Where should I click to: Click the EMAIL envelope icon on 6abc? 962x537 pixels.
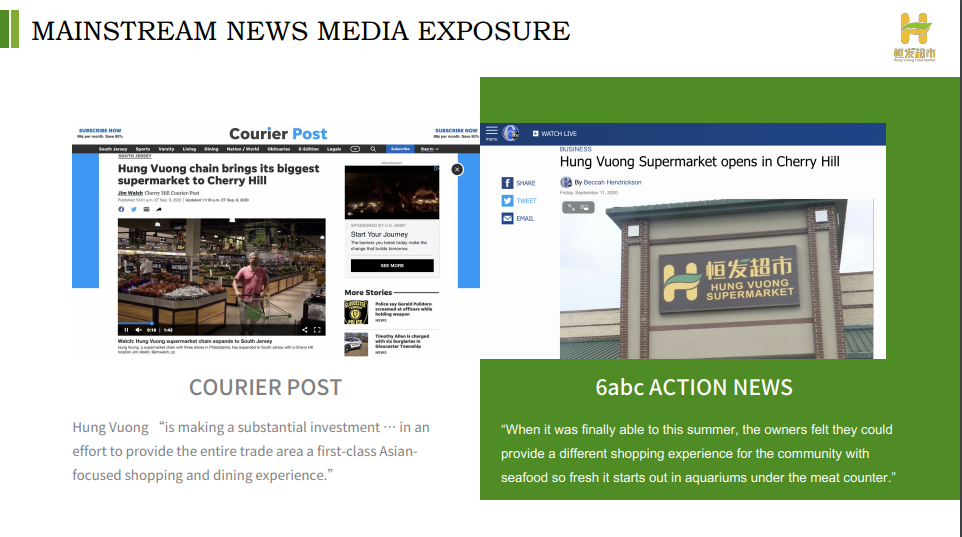click(x=507, y=218)
